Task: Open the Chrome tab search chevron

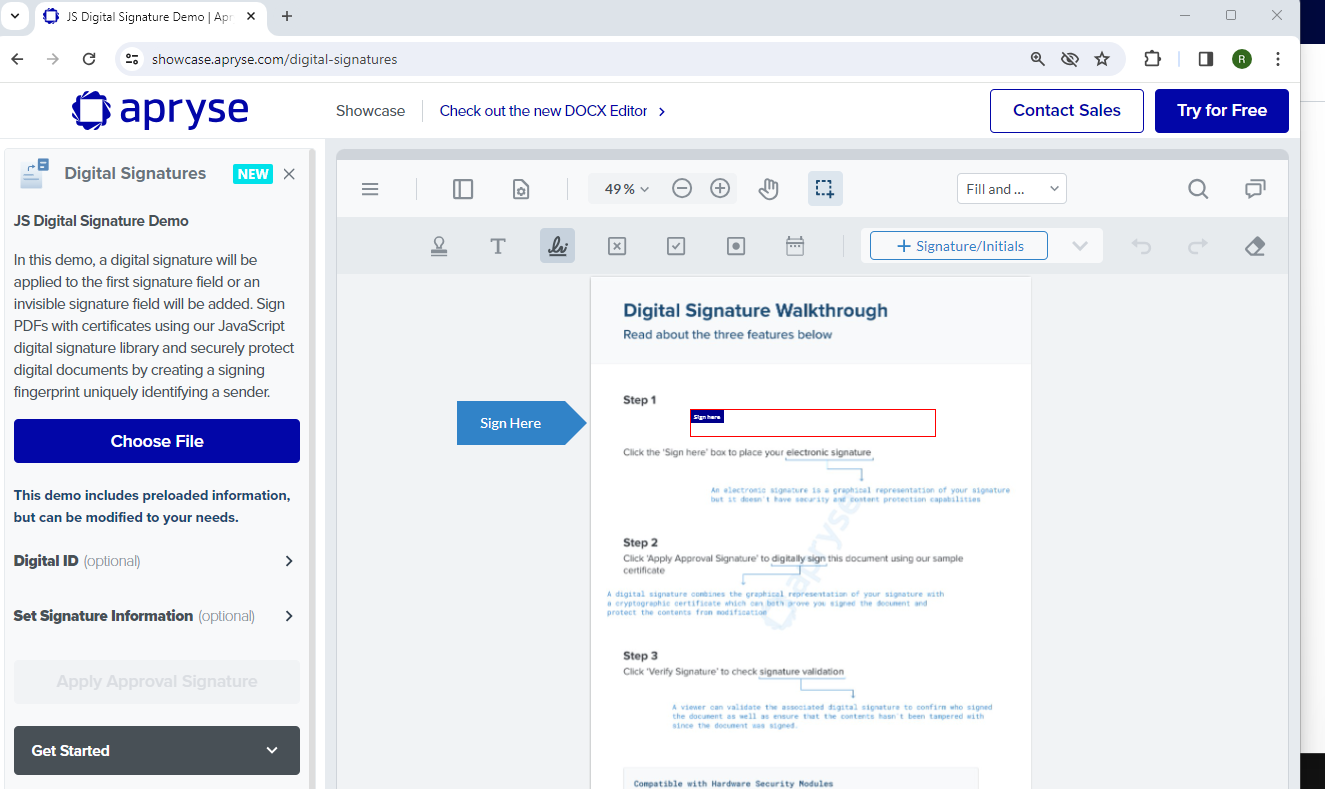Action: [x=15, y=16]
